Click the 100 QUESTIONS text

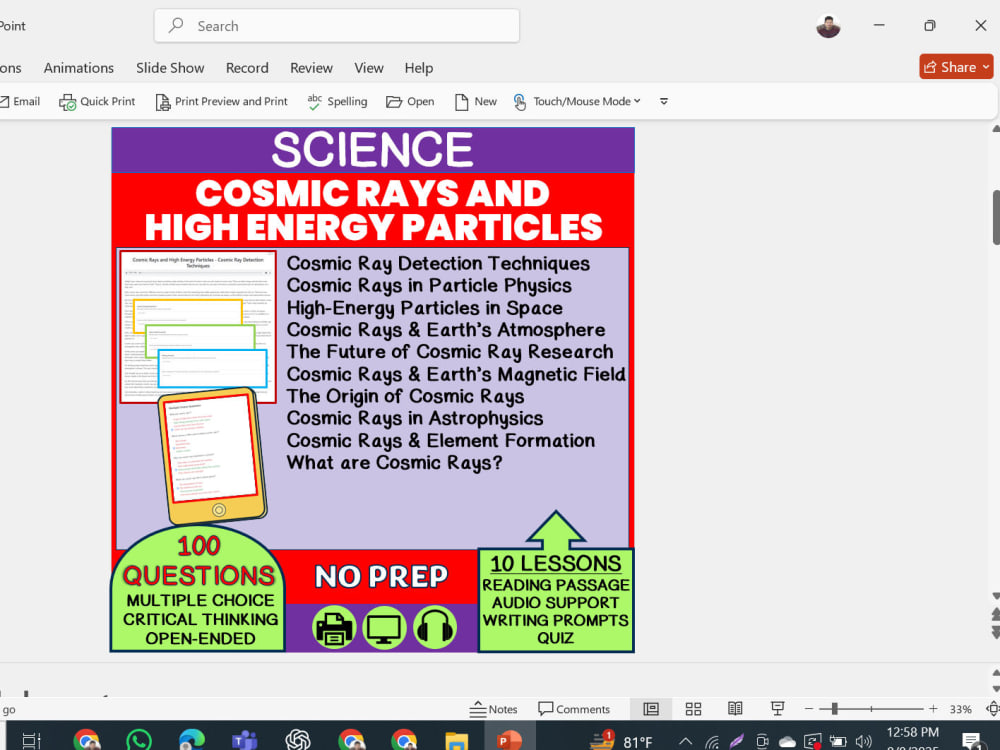(198, 561)
